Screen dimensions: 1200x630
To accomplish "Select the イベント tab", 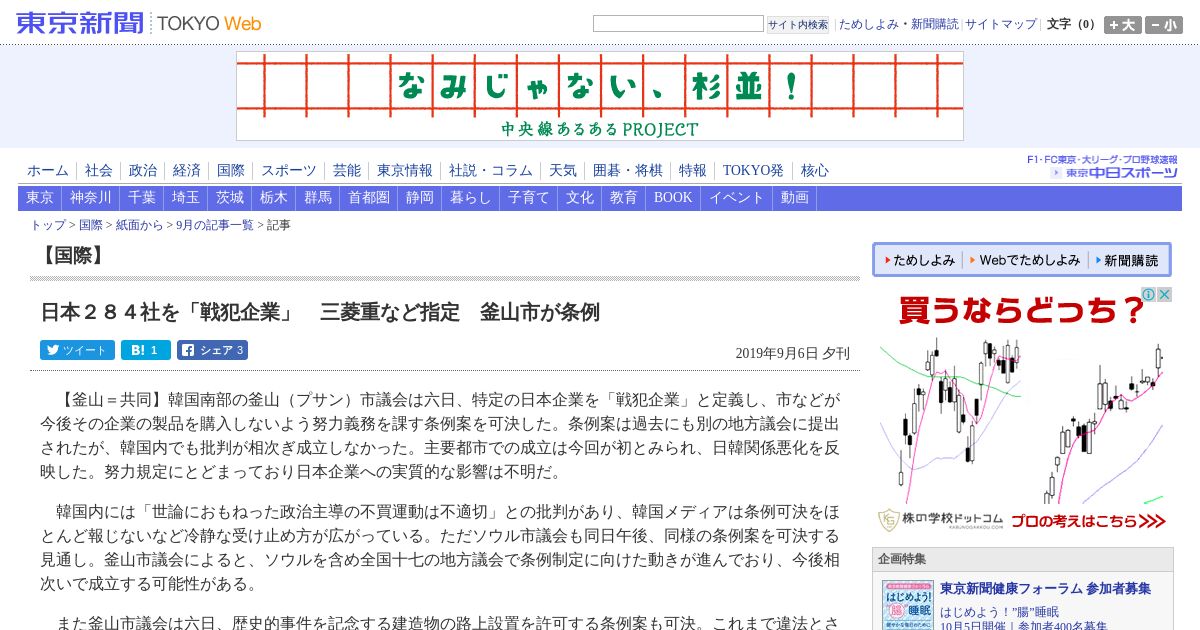I will click(737, 198).
